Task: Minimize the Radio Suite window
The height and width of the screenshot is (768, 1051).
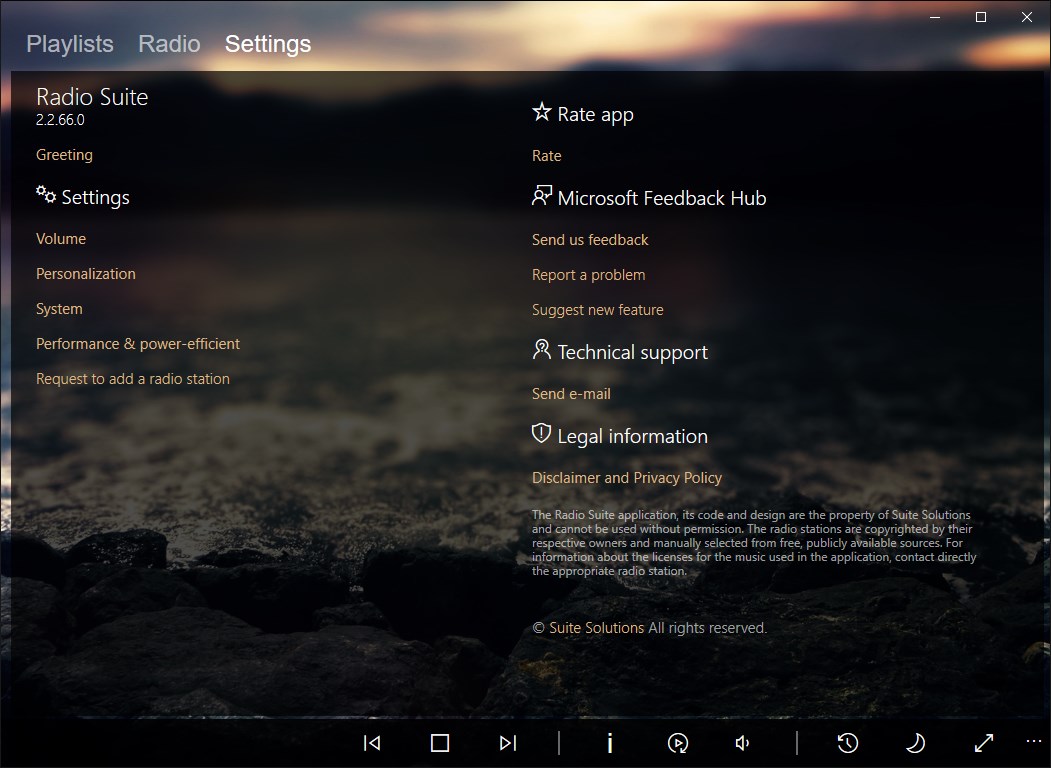Action: 935,17
